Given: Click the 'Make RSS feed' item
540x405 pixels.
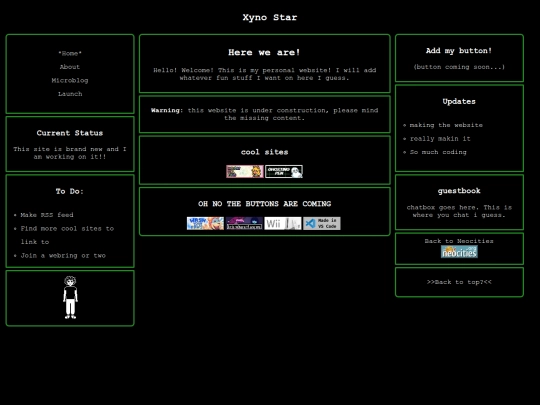Looking at the screenshot, I should [x=47, y=215].
